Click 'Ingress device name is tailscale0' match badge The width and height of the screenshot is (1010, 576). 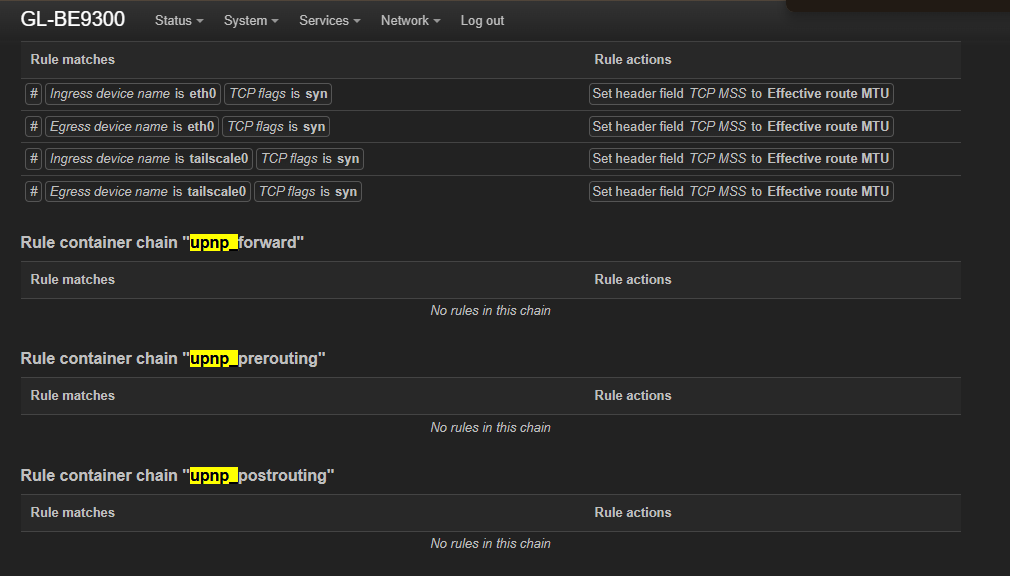click(x=148, y=159)
